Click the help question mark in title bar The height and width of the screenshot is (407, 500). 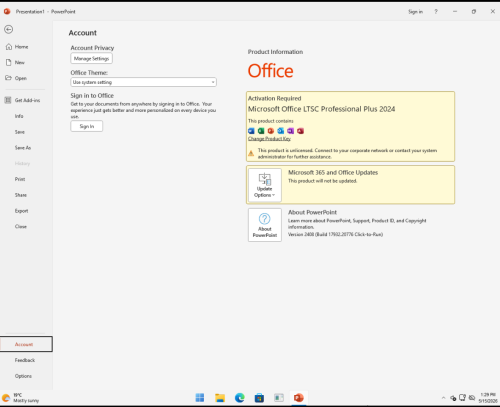[436, 12]
